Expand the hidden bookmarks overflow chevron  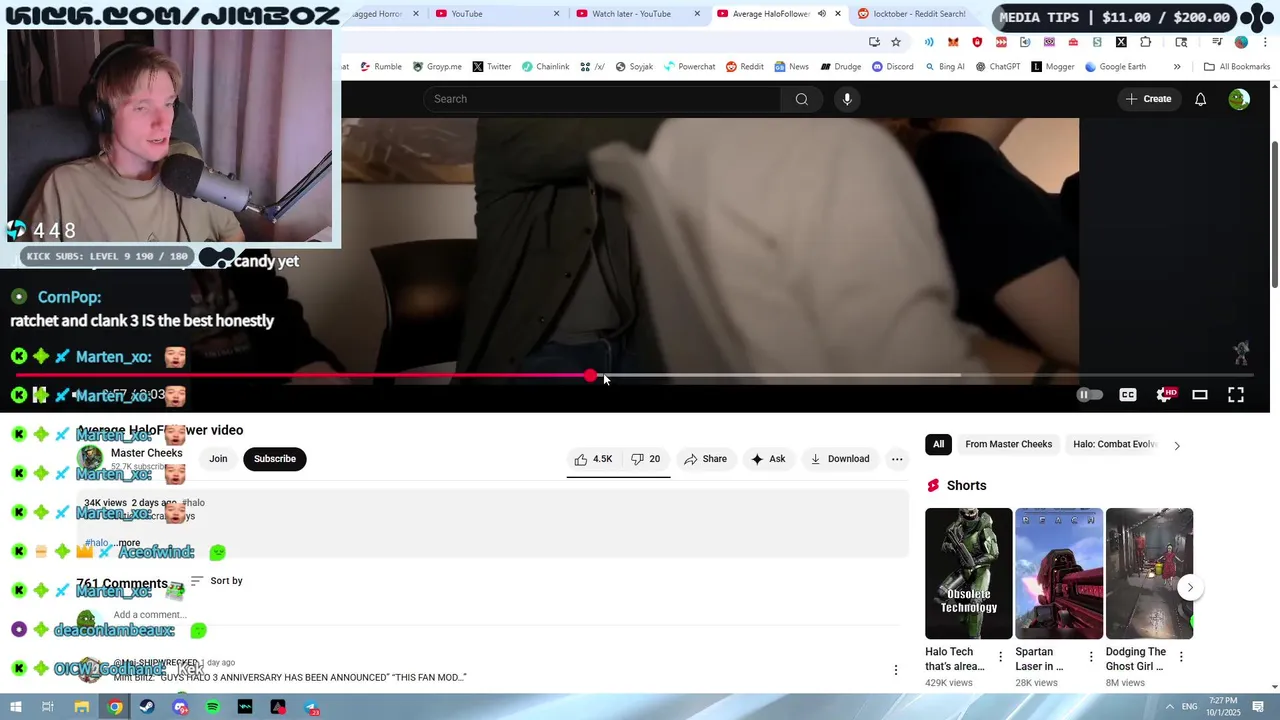coord(1177,67)
